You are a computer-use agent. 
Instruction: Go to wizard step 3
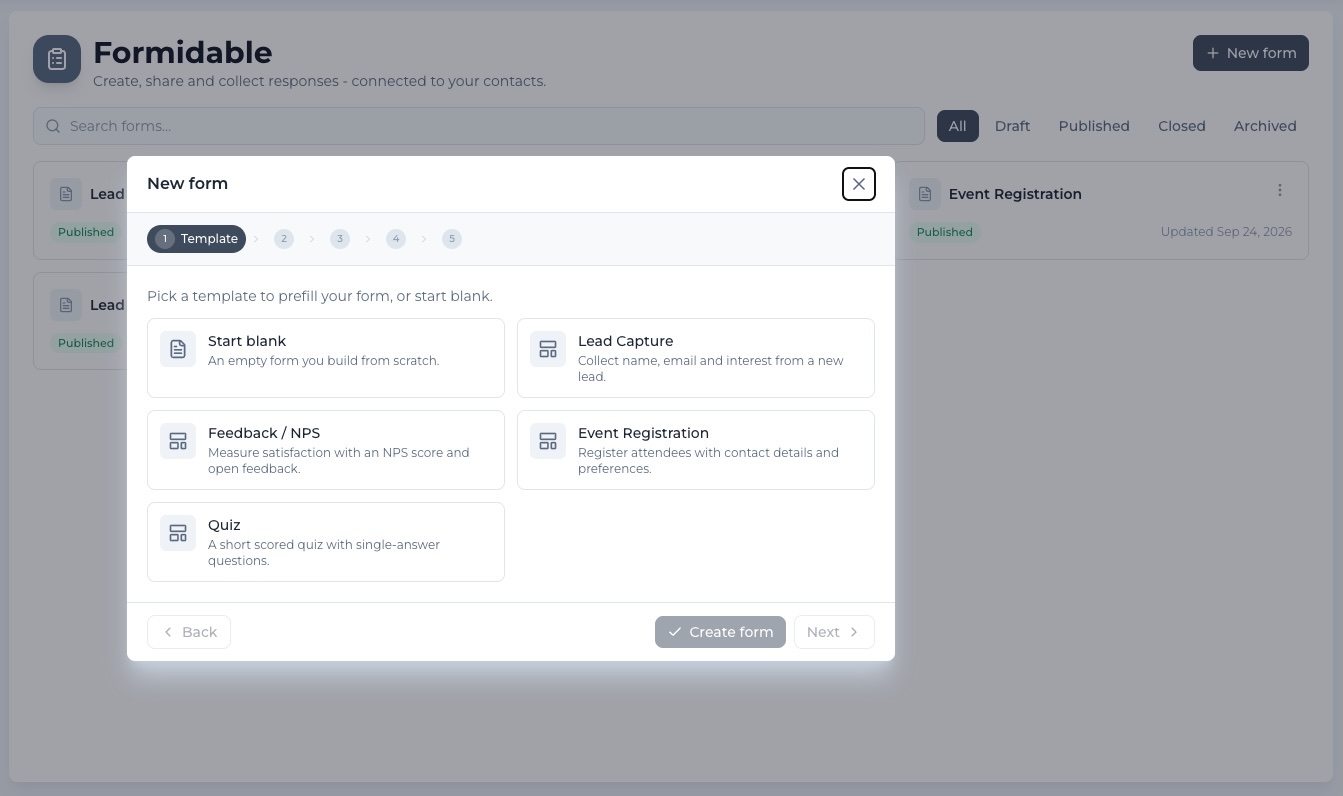coord(340,239)
